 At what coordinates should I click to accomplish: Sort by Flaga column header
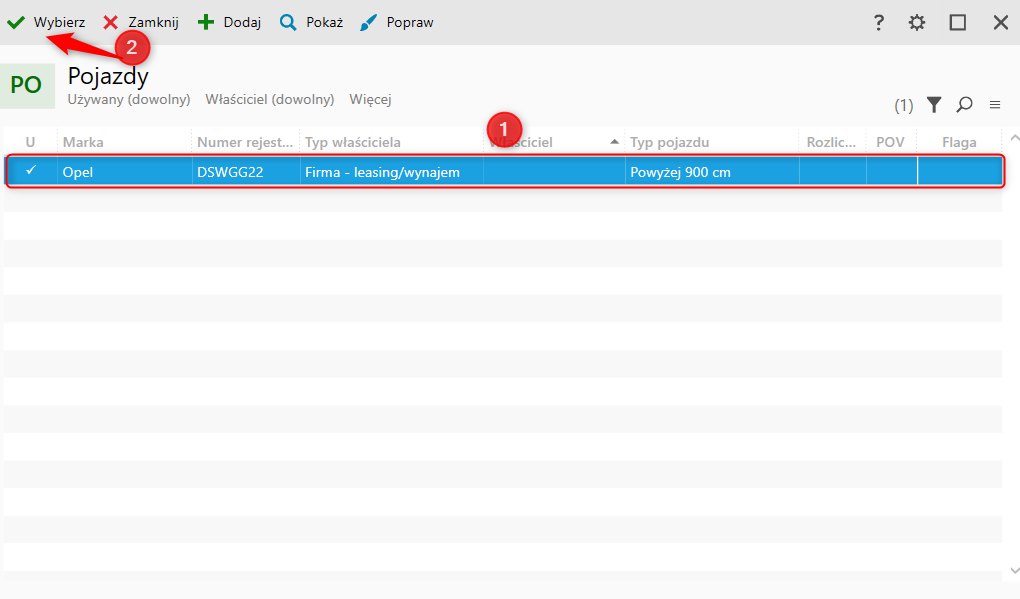[x=959, y=142]
